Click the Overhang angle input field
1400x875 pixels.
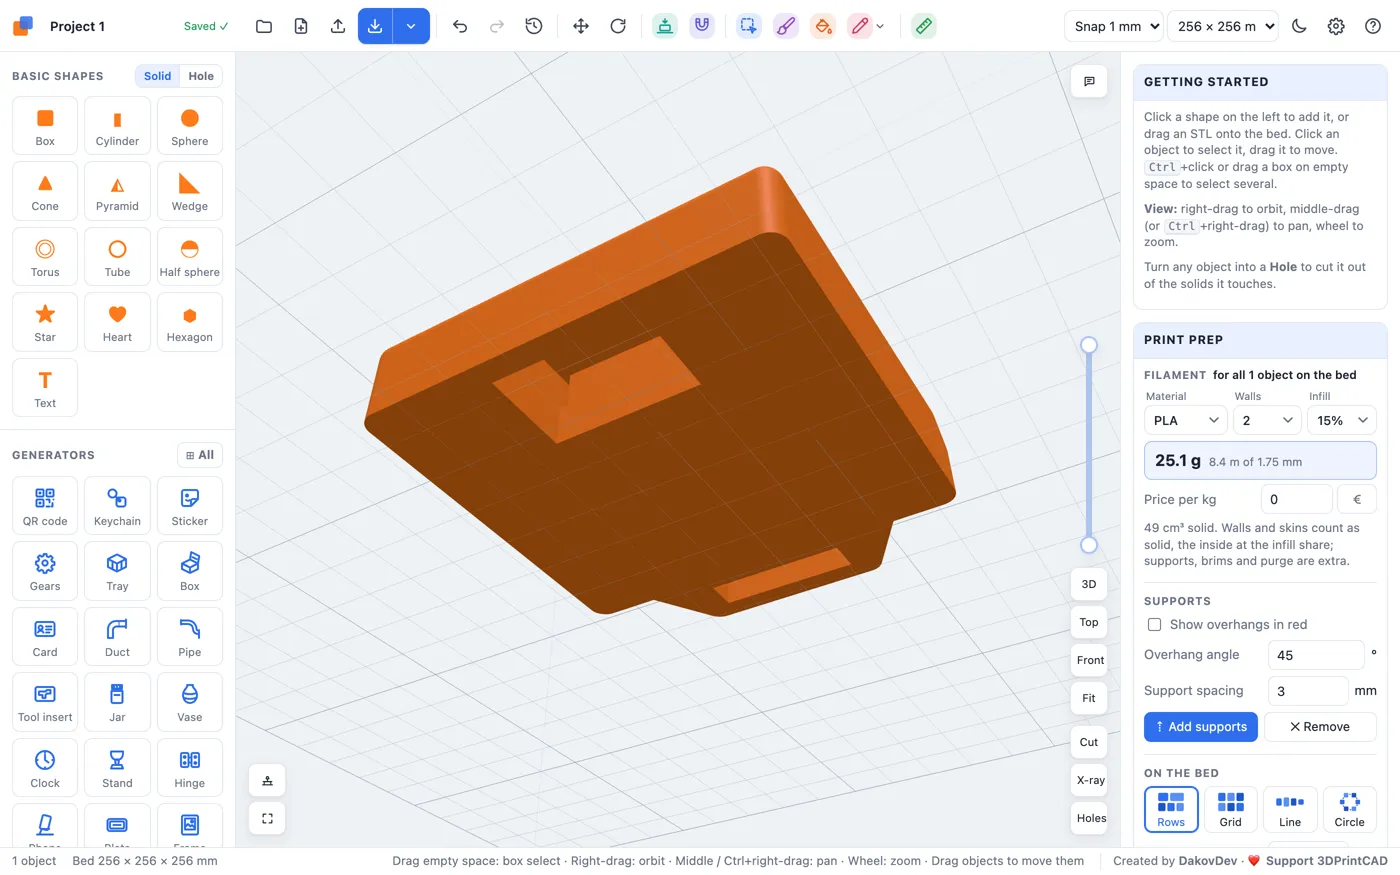(x=1316, y=655)
